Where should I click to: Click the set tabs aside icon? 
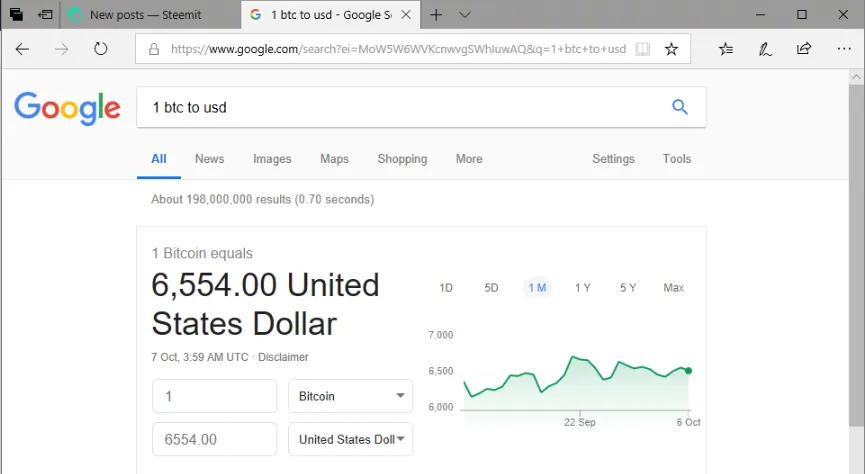(x=45, y=15)
